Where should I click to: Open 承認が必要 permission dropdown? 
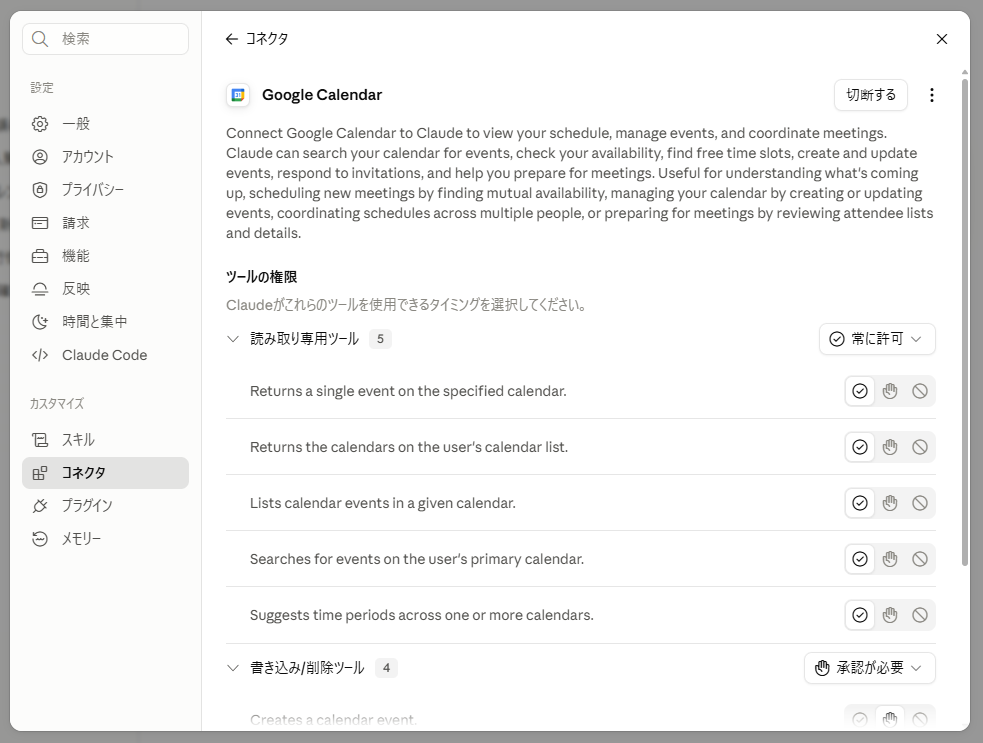(x=870, y=668)
